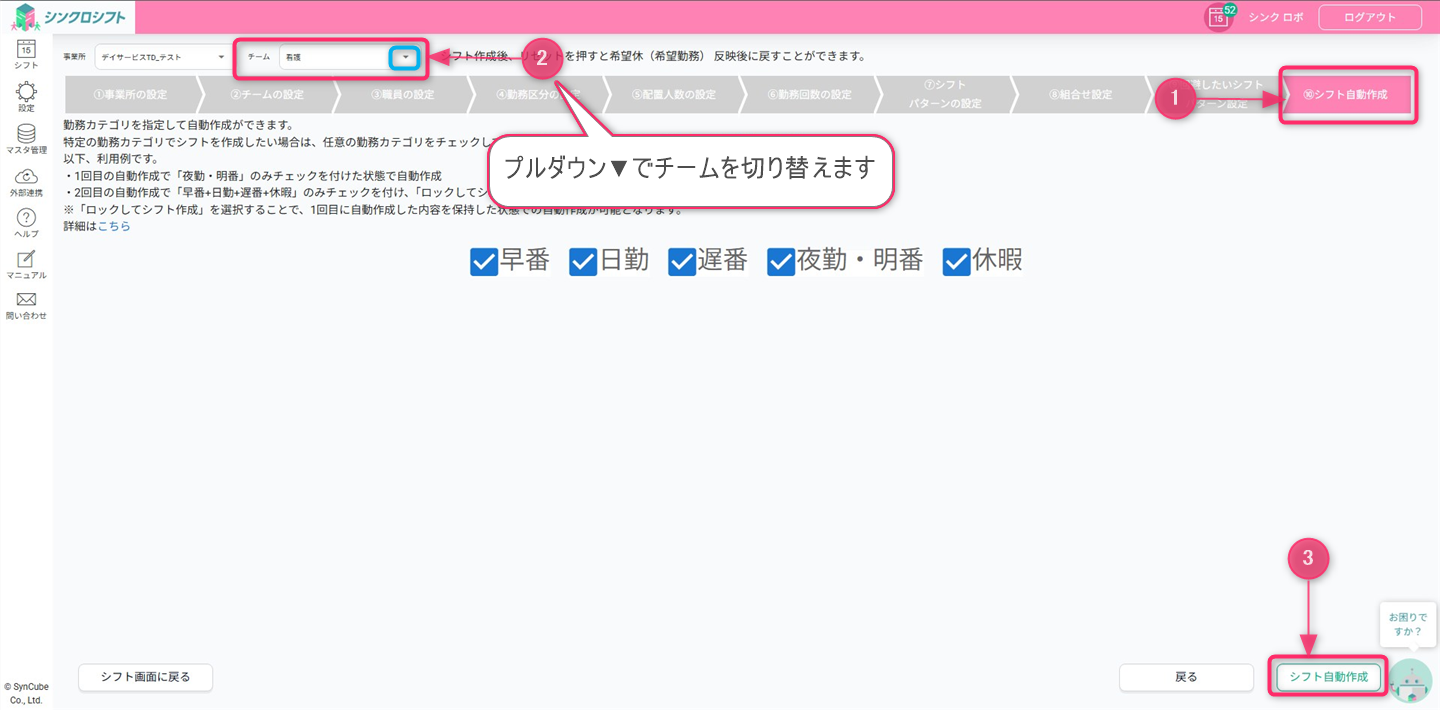Image resolution: width=1440 pixels, height=710 pixels.
Task: Open the こちら details link
Action: point(114,226)
